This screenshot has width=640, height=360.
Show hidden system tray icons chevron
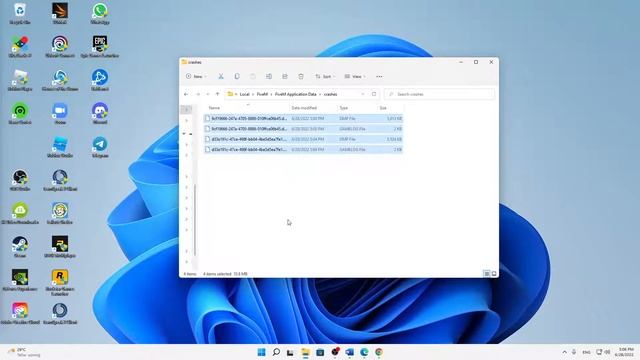tap(564, 352)
